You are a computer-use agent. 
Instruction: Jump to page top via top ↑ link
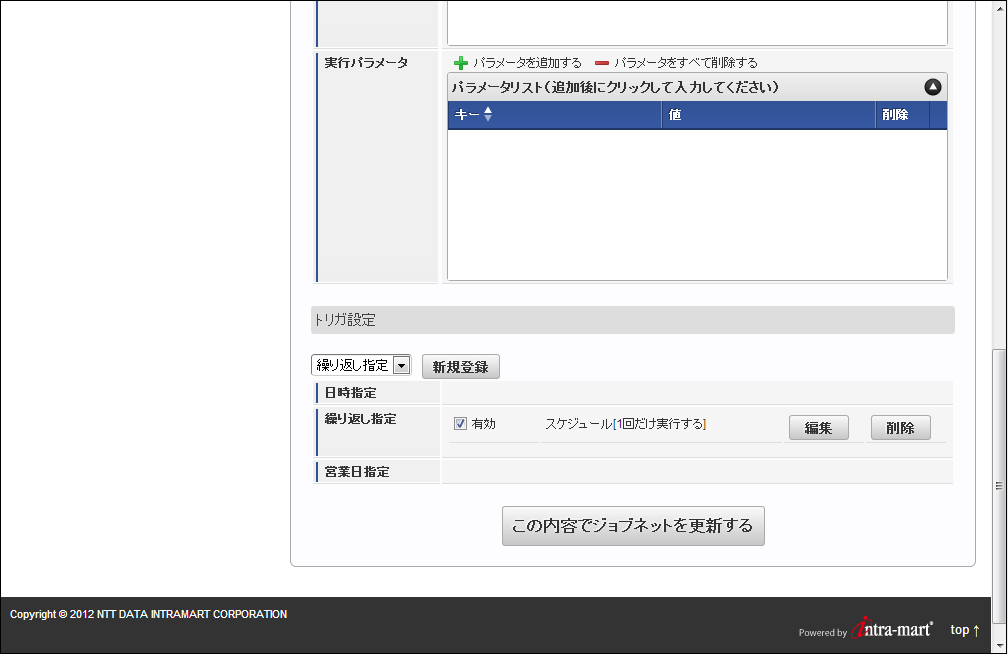(964, 630)
